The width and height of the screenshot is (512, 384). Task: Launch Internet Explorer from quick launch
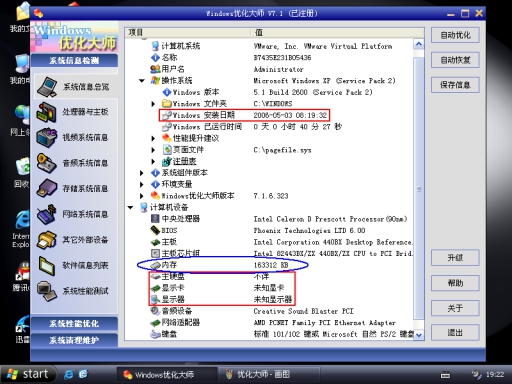pos(69,374)
